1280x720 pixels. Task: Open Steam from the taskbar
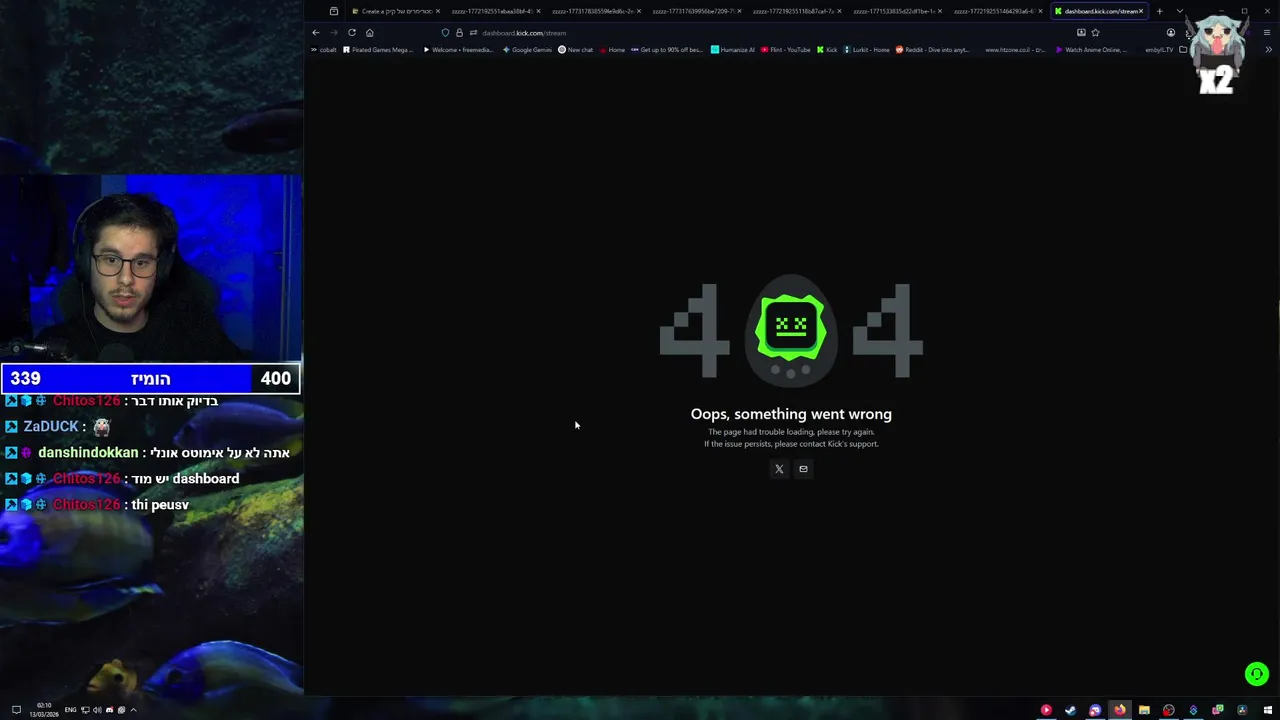[x=1070, y=710]
